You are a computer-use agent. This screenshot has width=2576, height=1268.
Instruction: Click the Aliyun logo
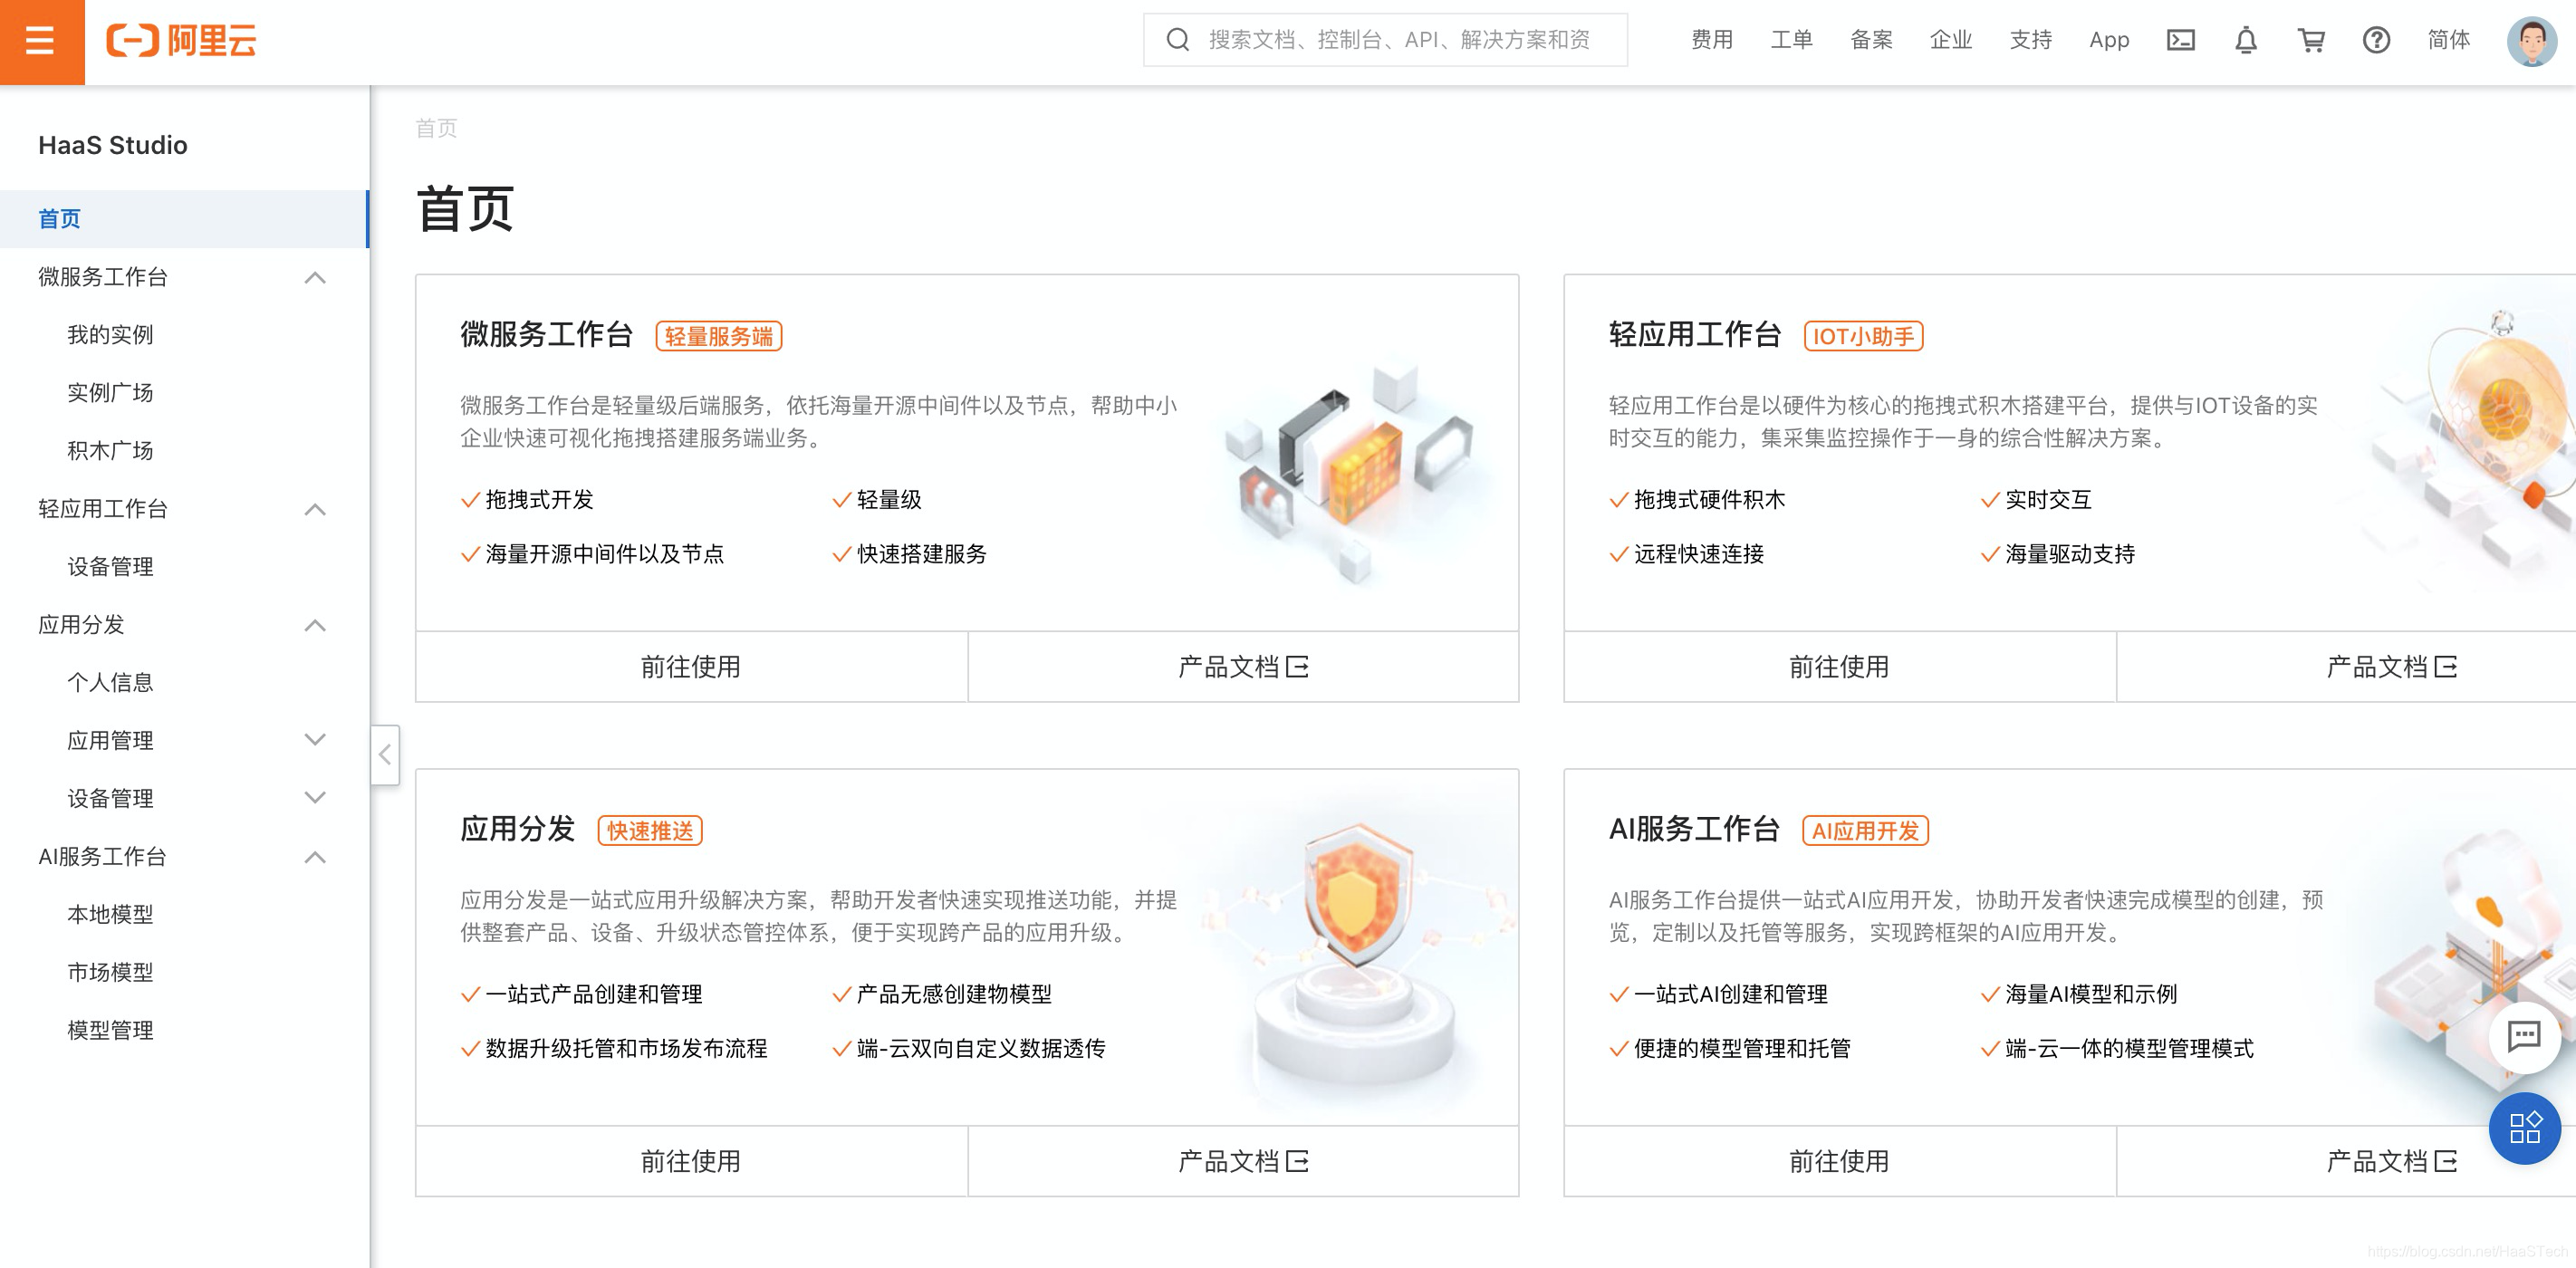tap(181, 41)
